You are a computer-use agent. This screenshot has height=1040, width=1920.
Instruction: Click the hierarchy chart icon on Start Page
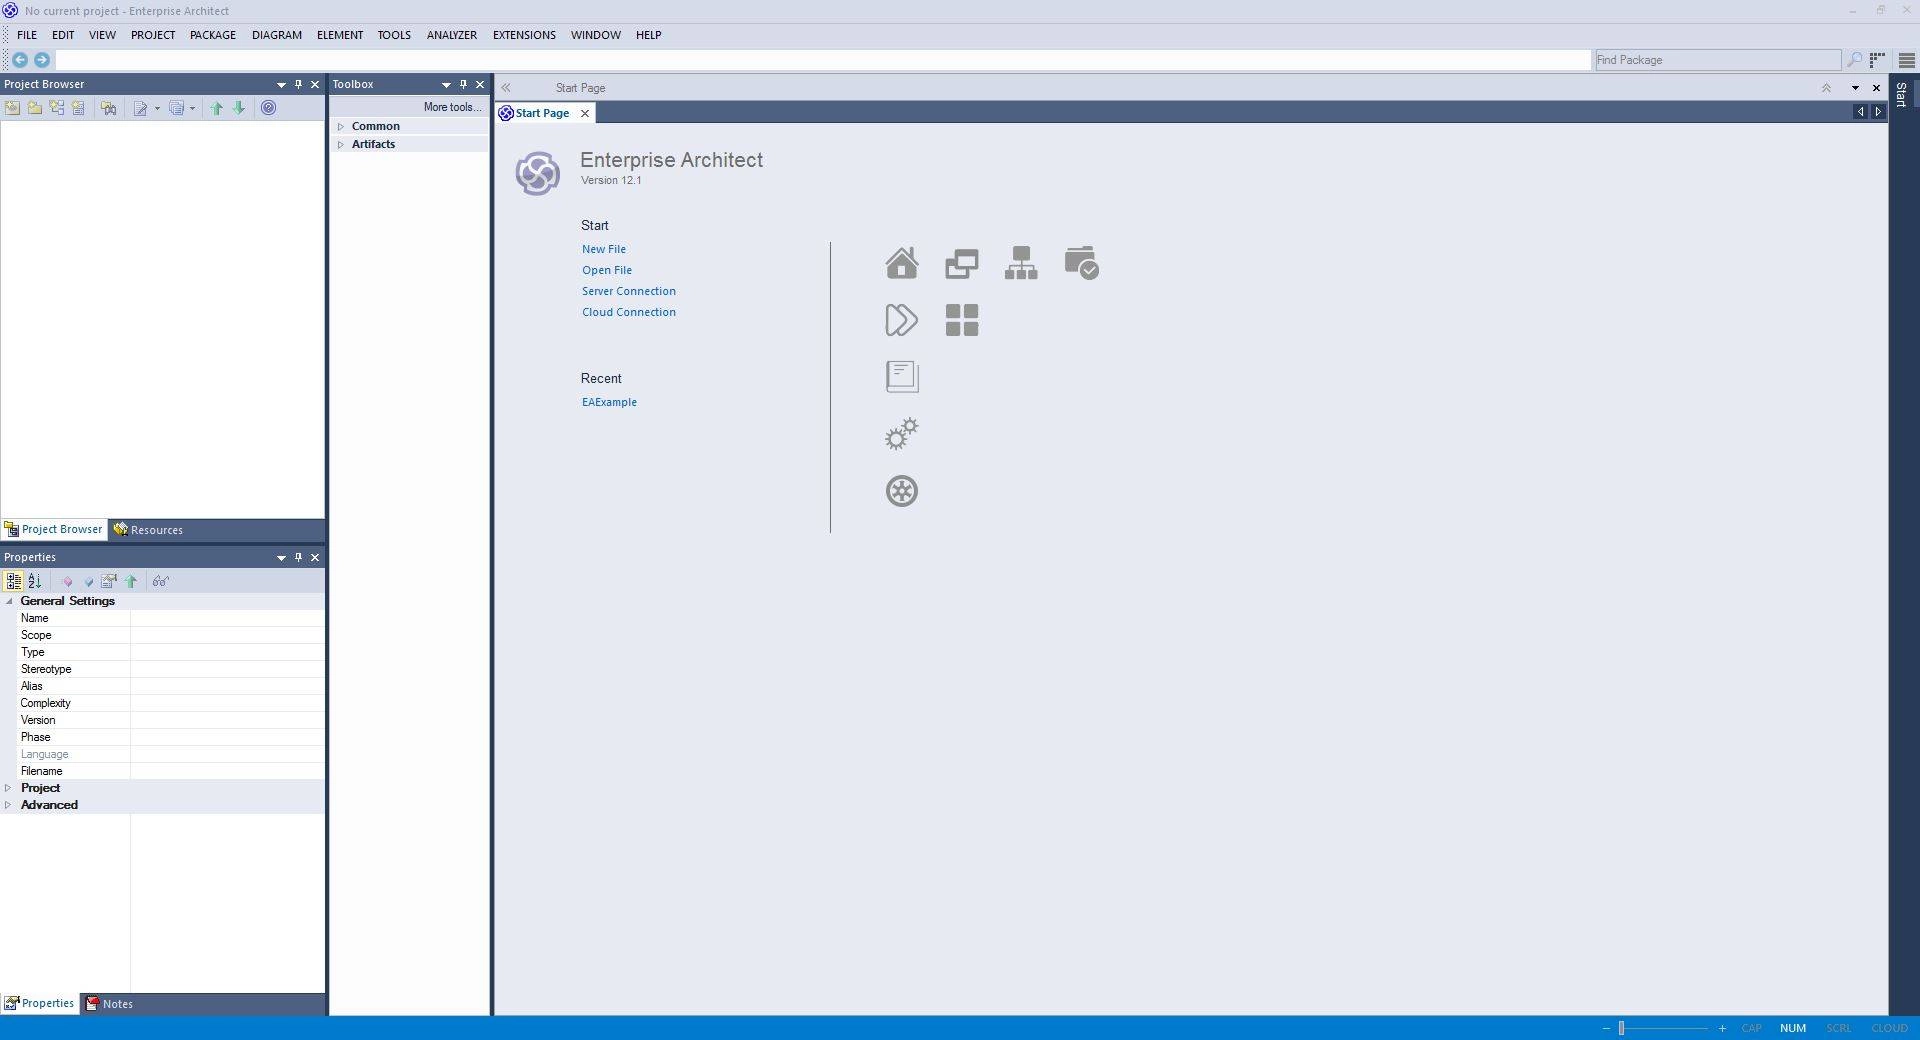click(x=1021, y=263)
